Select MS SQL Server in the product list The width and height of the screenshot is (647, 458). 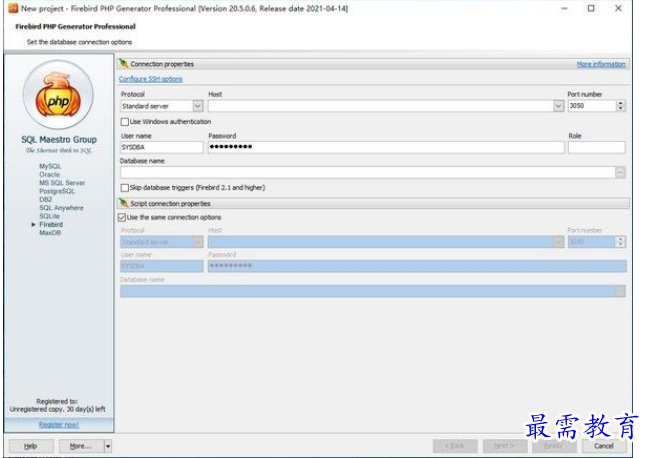(x=62, y=183)
